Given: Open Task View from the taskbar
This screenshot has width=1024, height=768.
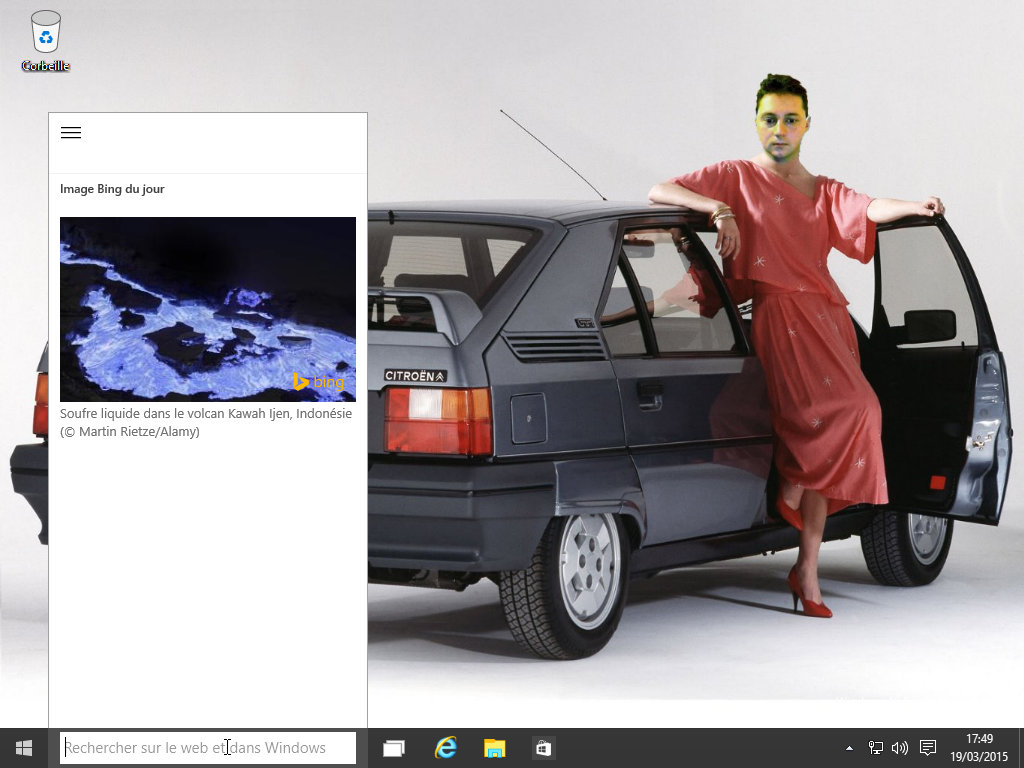Looking at the screenshot, I should [394, 748].
